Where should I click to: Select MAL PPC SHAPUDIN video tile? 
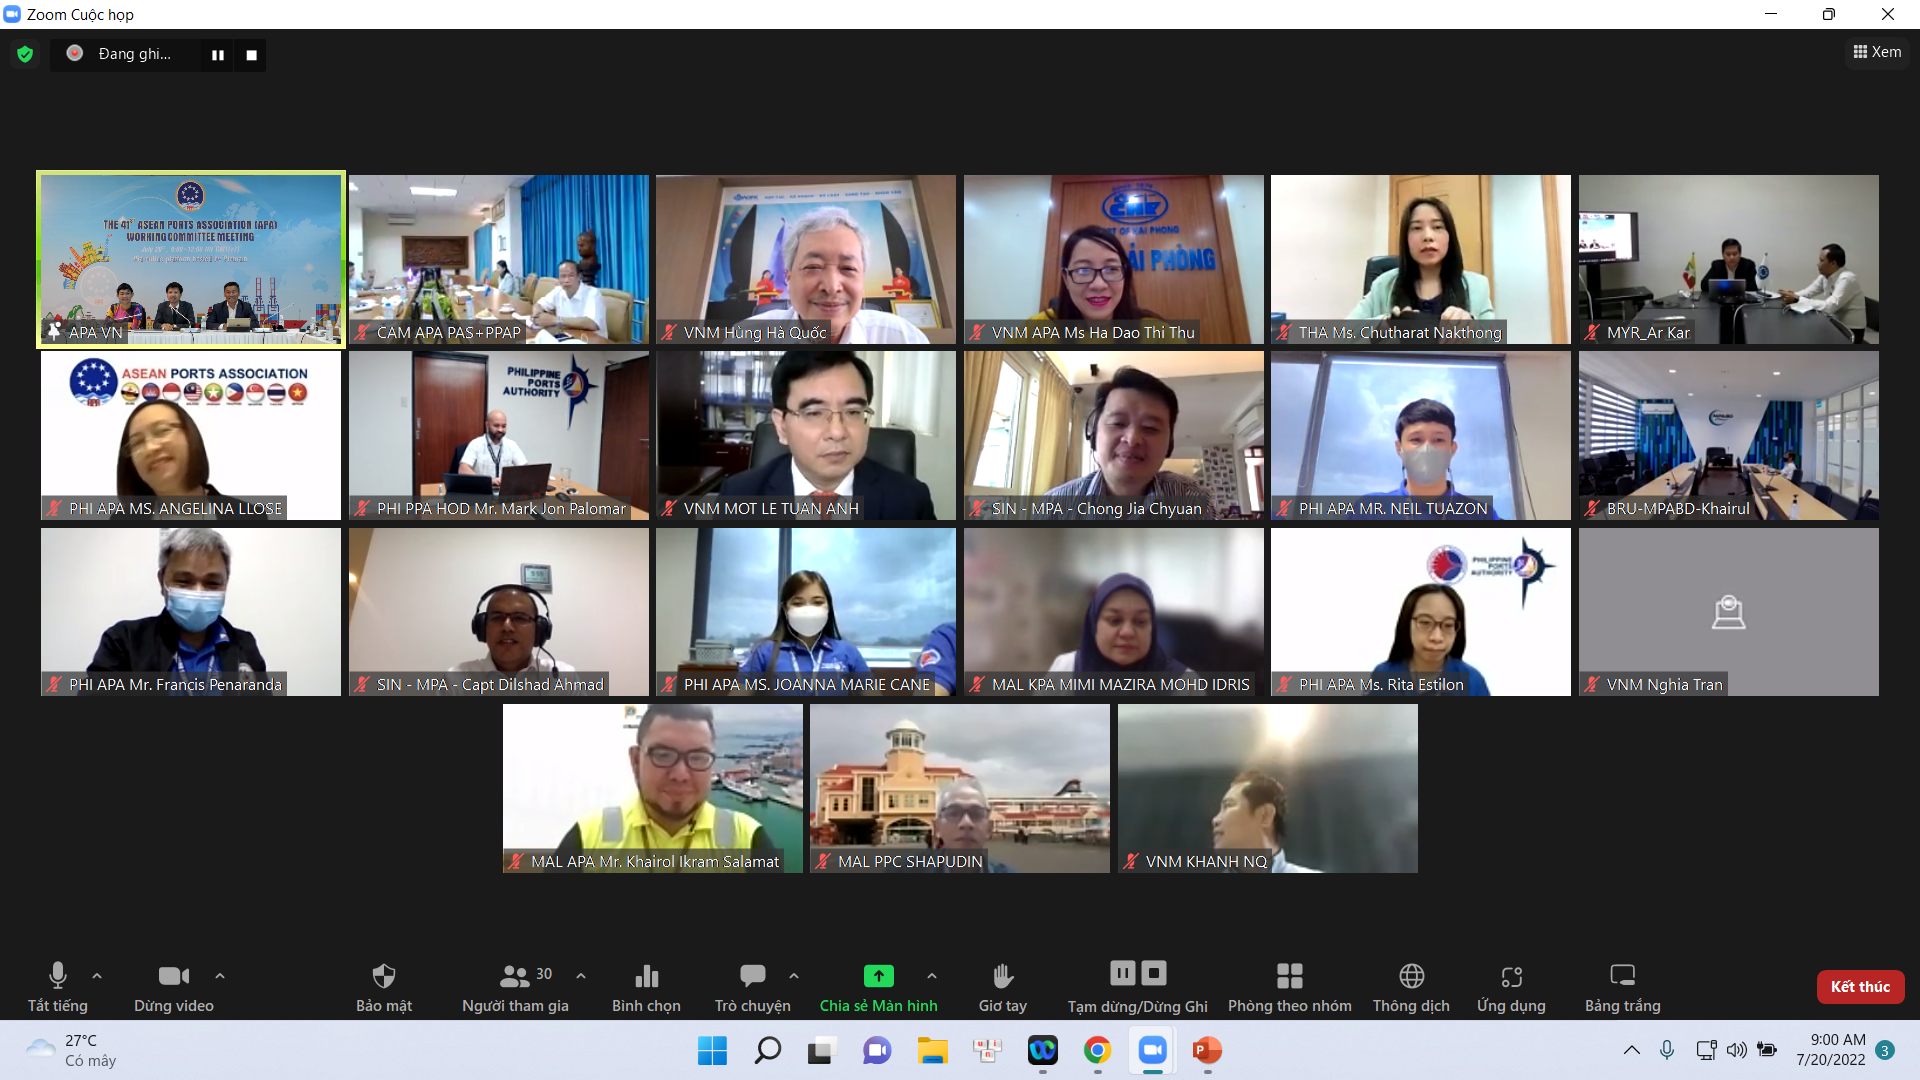pyautogui.click(x=960, y=788)
